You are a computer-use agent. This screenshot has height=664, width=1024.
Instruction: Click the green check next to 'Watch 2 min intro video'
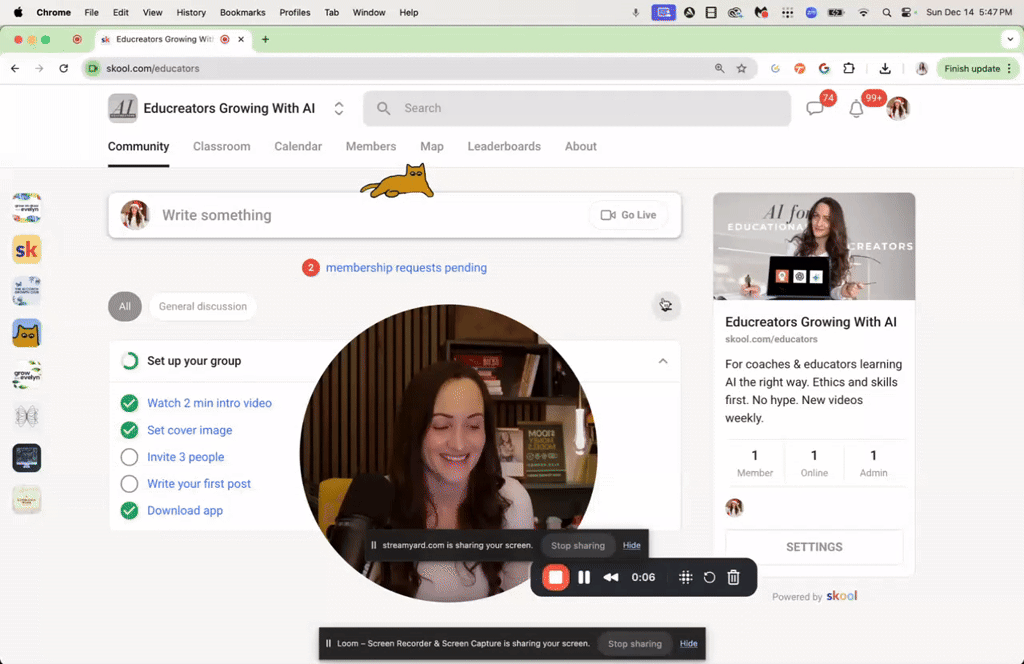(x=129, y=403)
